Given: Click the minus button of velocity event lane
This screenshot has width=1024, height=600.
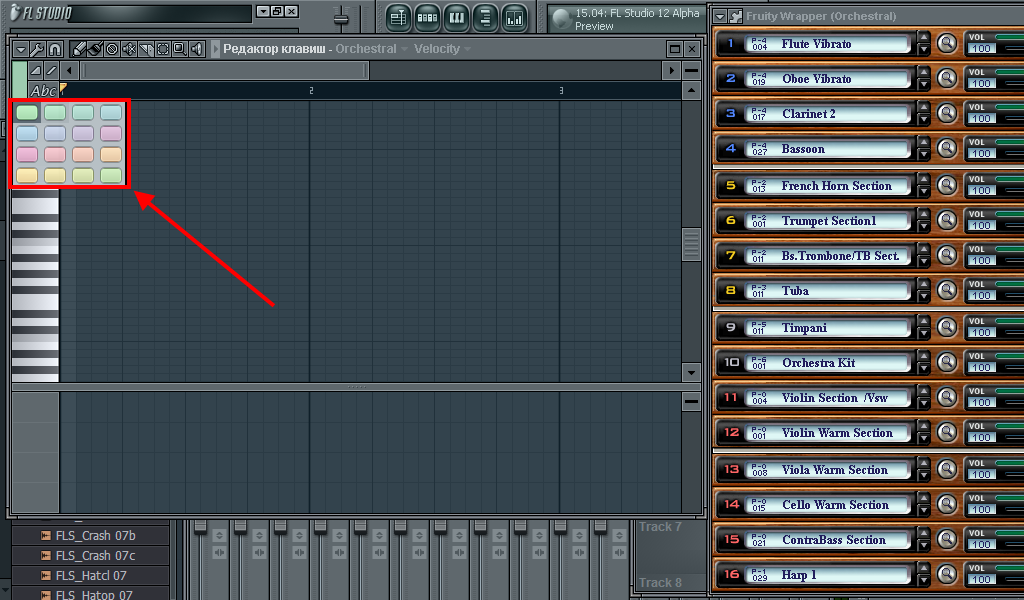Looking at the screenshot, I should 691,402.
